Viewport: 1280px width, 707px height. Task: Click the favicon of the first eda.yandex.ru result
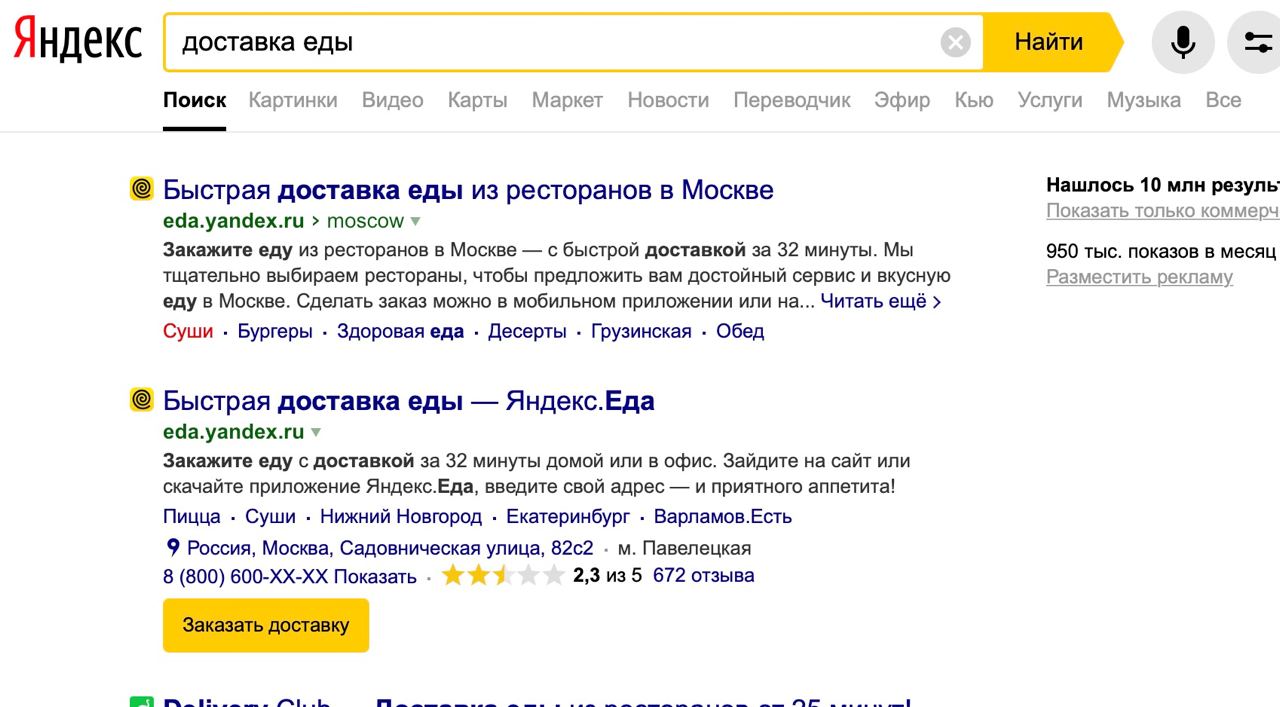click(x=142, y=189)
